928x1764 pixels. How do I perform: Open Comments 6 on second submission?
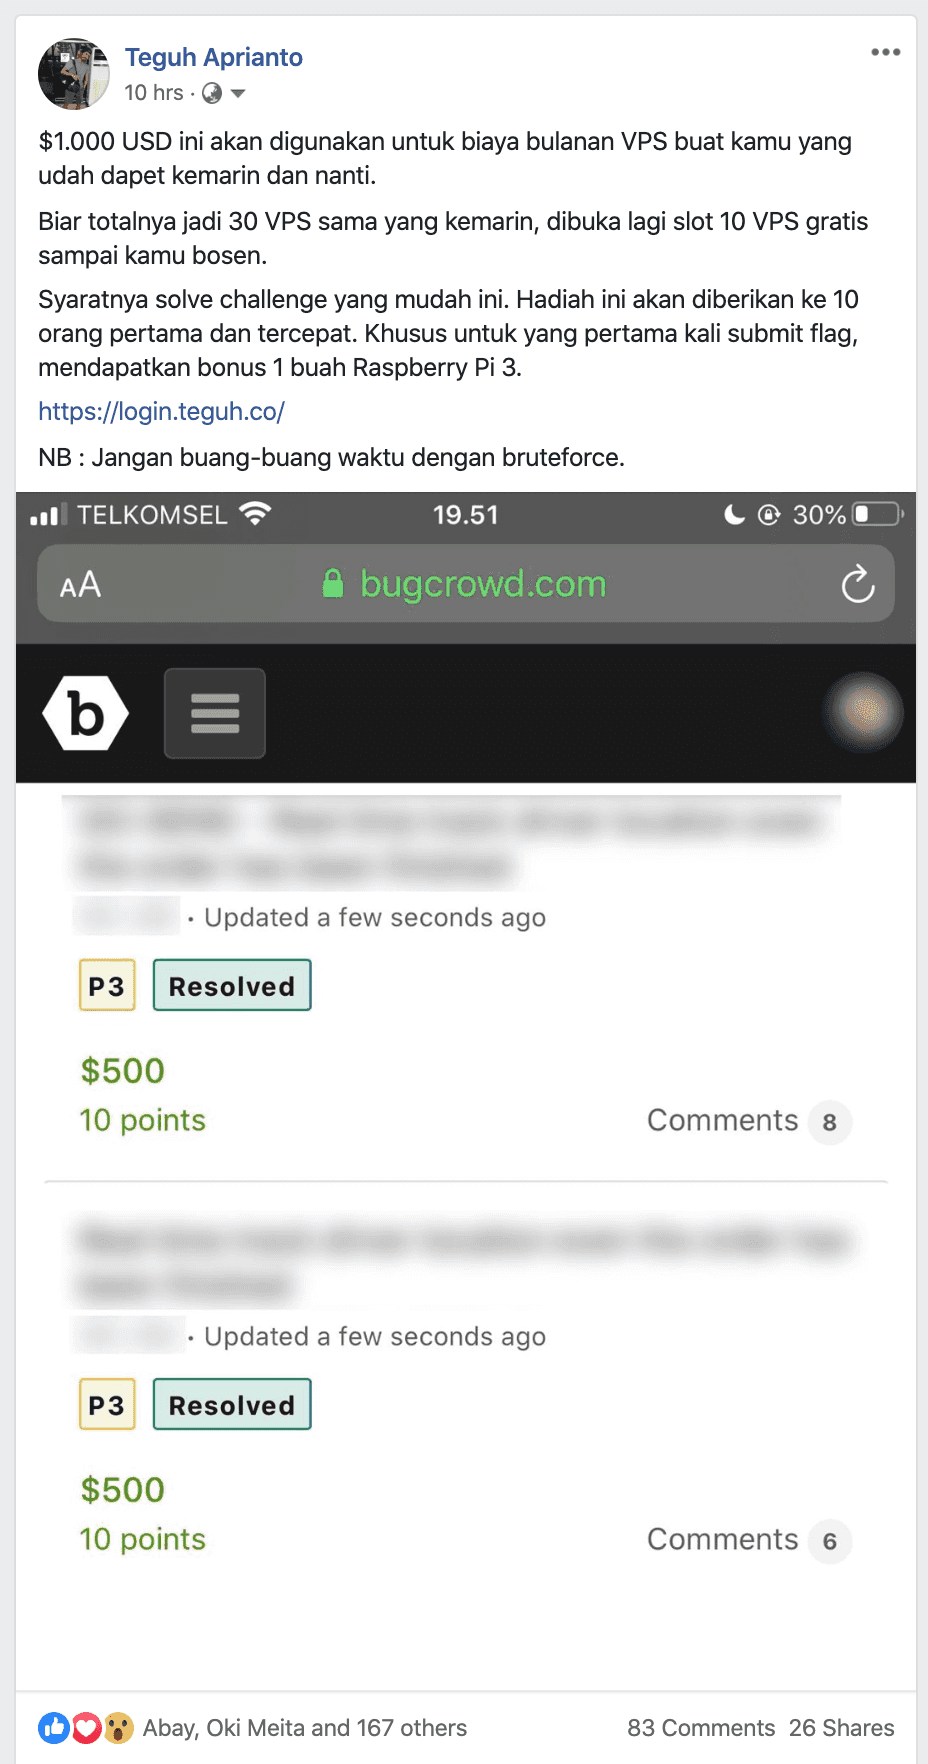point(749,1540)
